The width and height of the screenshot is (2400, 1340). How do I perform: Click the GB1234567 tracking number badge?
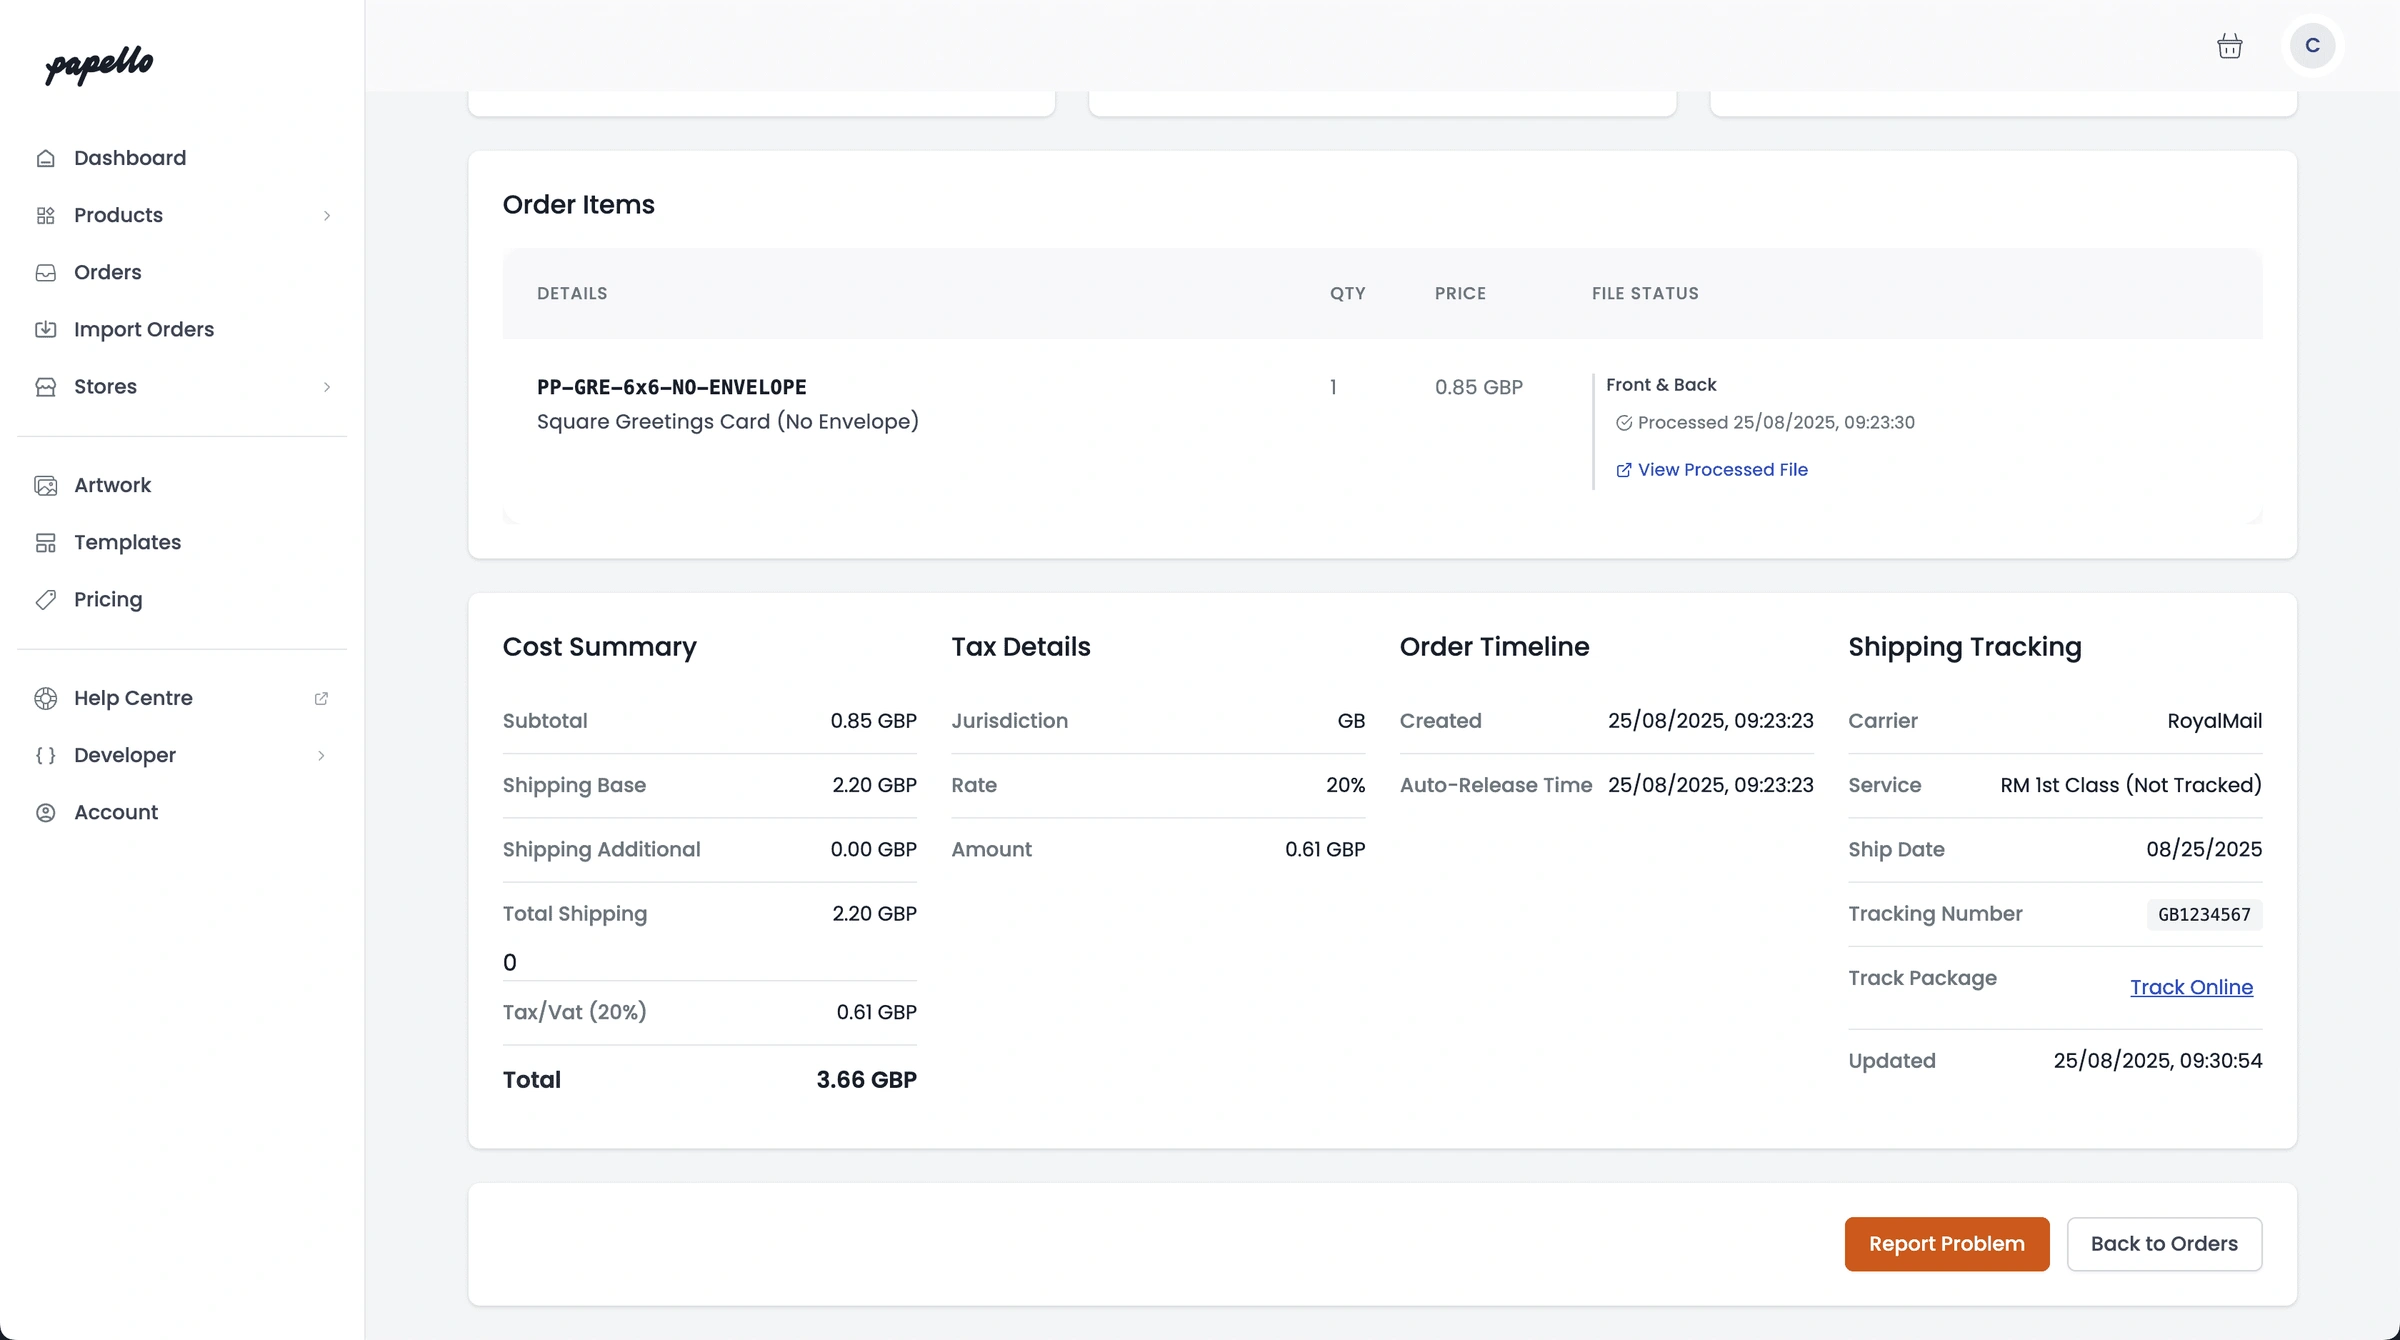(x=2204, y=914)
